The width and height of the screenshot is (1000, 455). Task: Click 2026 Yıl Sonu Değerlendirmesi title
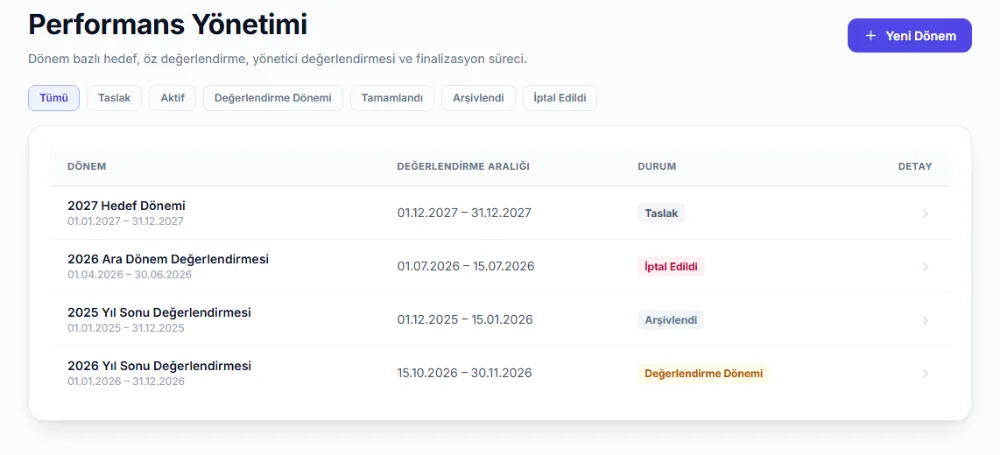[x=159, y=366]
